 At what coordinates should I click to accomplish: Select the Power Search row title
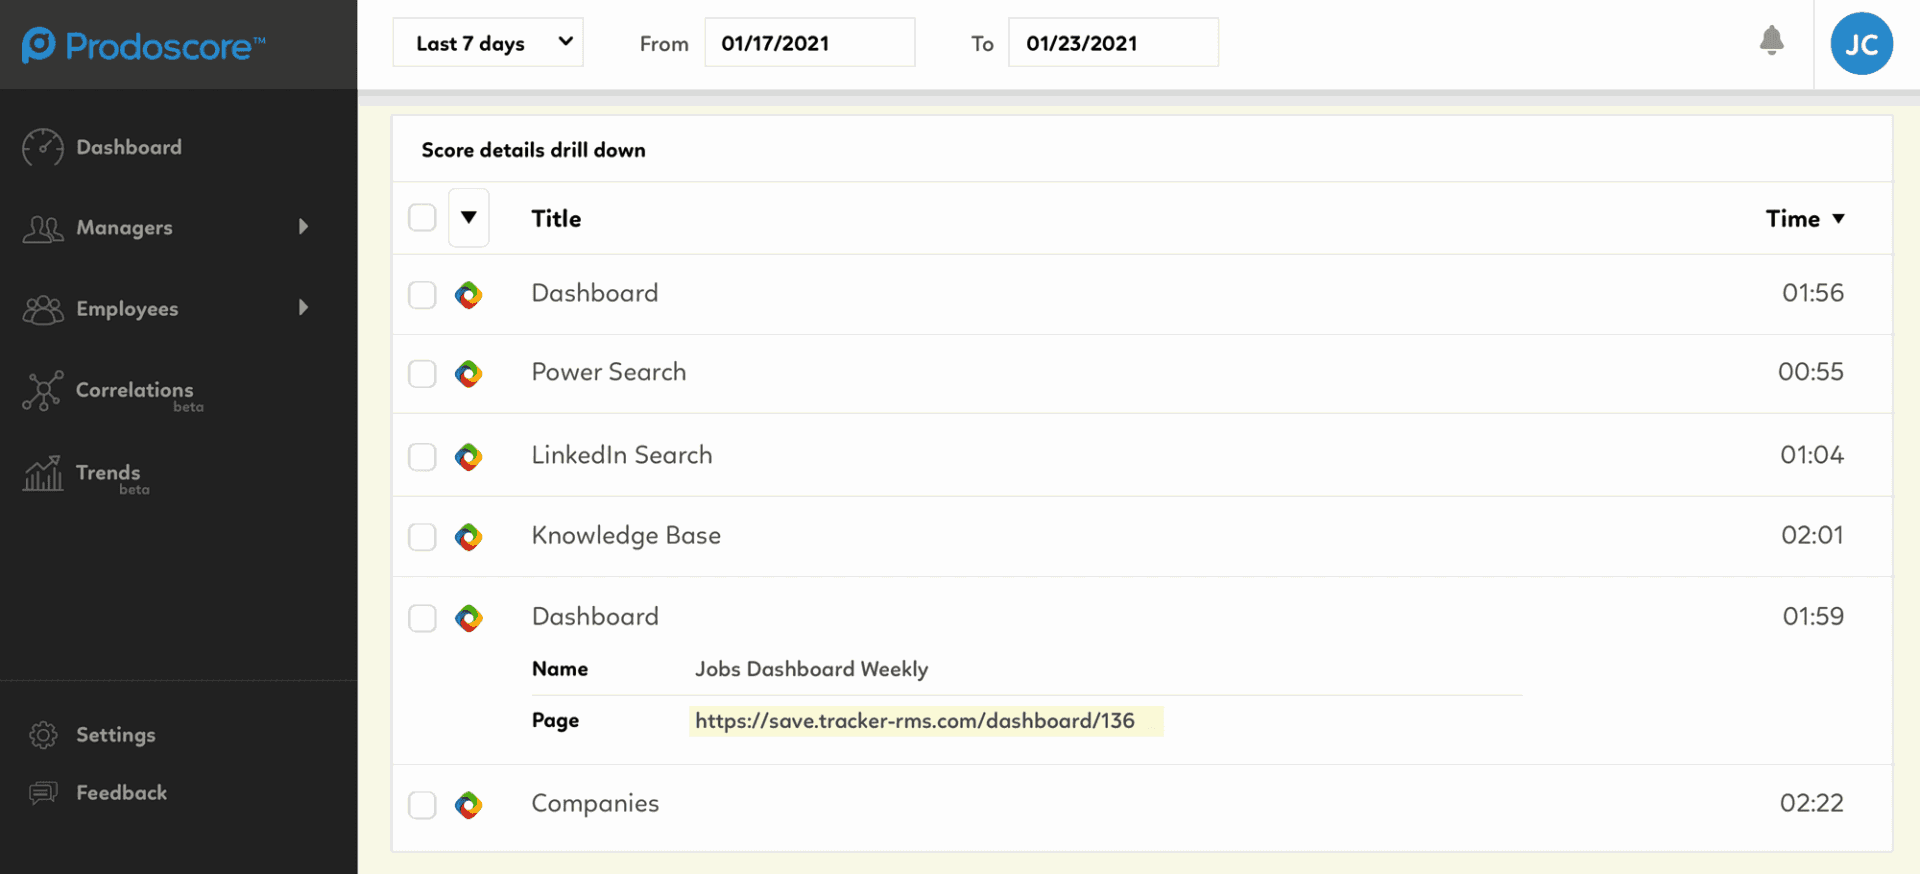pyautogui.click(x=609, y=372)
